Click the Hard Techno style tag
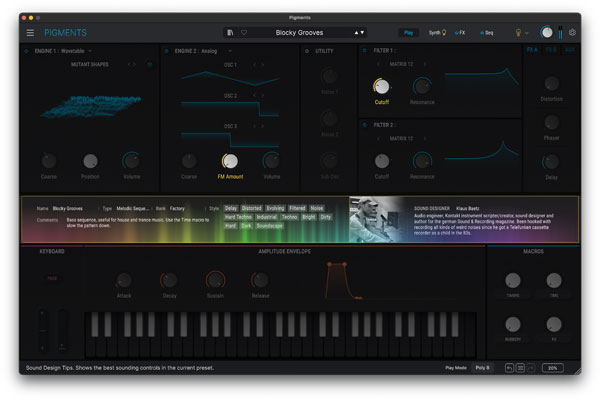Screen dimensions: 600x400 (238, 217)
